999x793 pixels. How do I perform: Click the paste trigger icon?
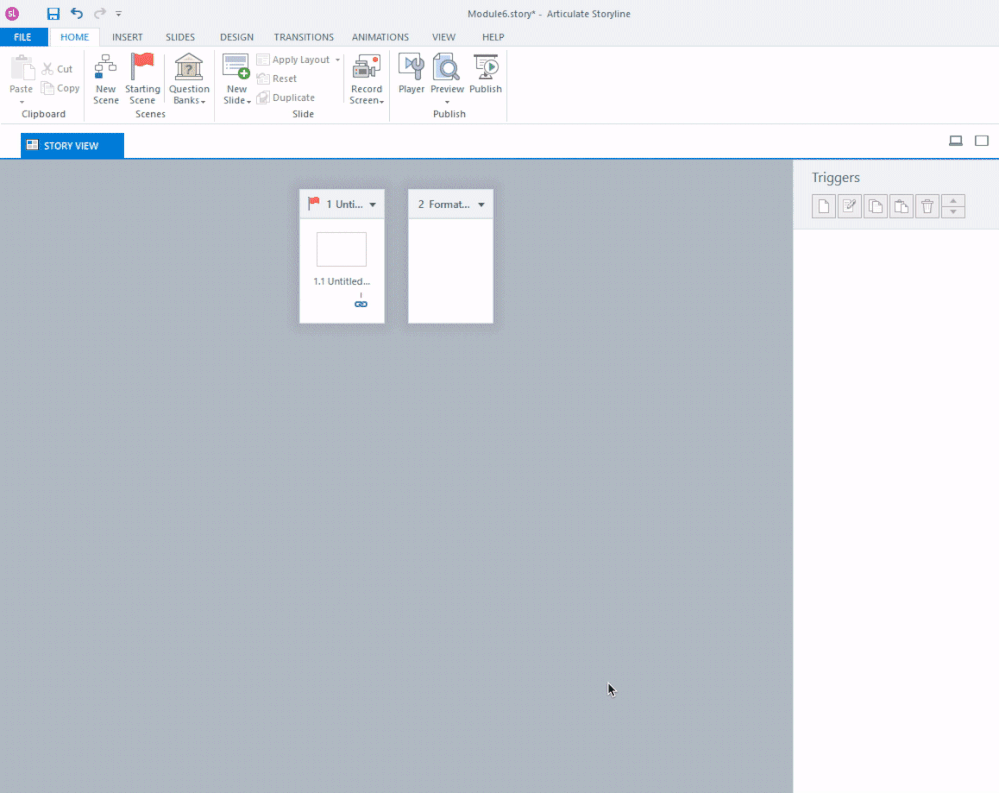click(x=901, y=207)
